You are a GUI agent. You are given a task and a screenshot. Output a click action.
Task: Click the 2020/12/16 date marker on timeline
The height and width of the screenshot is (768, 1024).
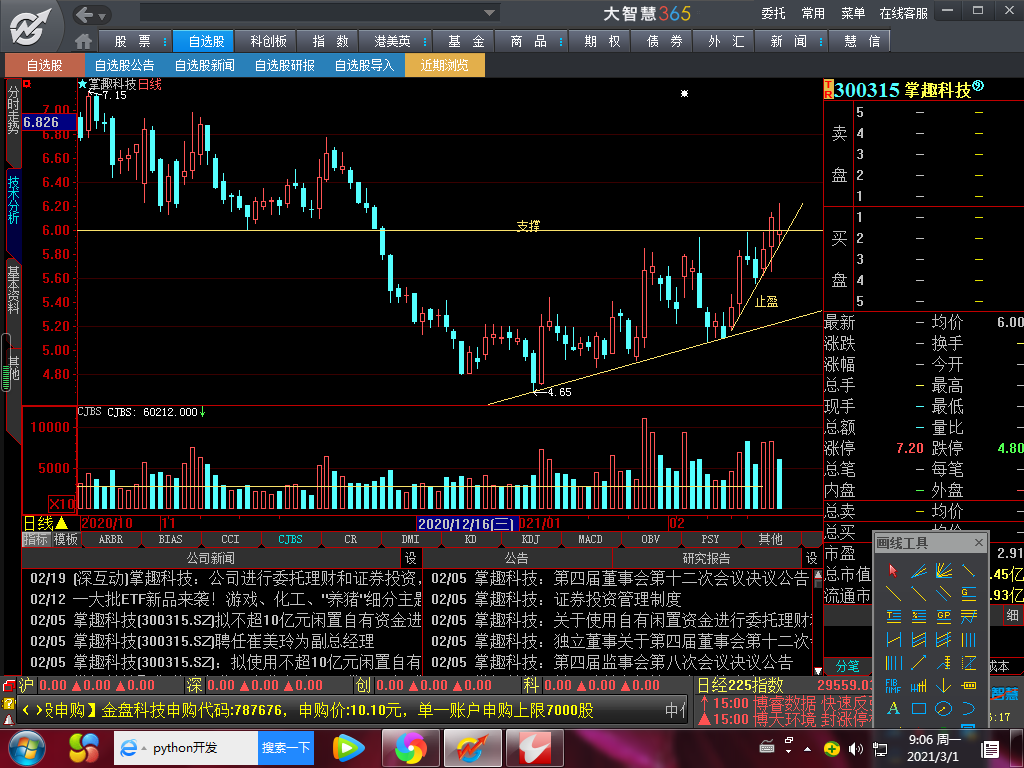(x=467, y=524)
